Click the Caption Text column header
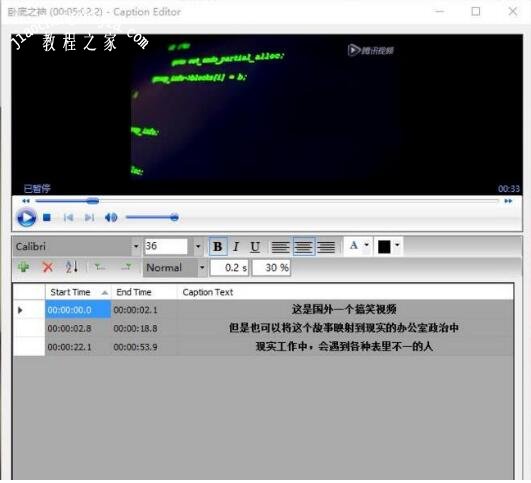Viewport: 531px width, 483px height. pos(345,292)
